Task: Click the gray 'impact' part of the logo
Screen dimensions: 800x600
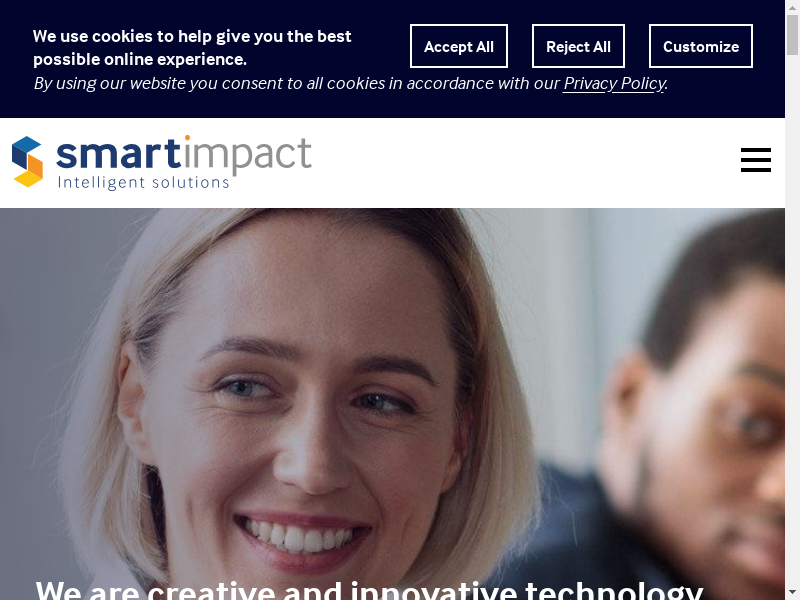Action: [247, 155]
